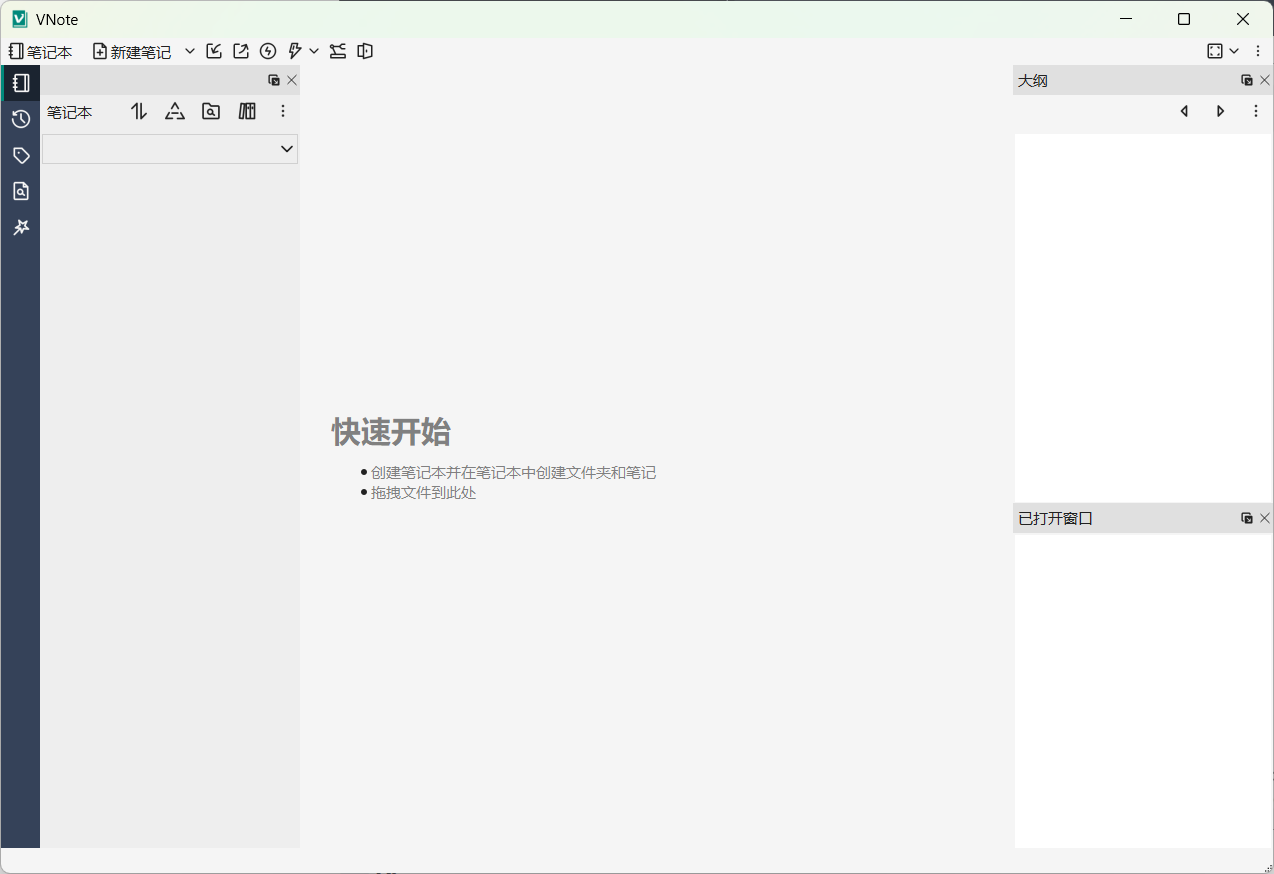The width and height of the screenshot is (1274, 874).
Task: Float the 已打开窗口 panel
Action: coord(1247,518)
